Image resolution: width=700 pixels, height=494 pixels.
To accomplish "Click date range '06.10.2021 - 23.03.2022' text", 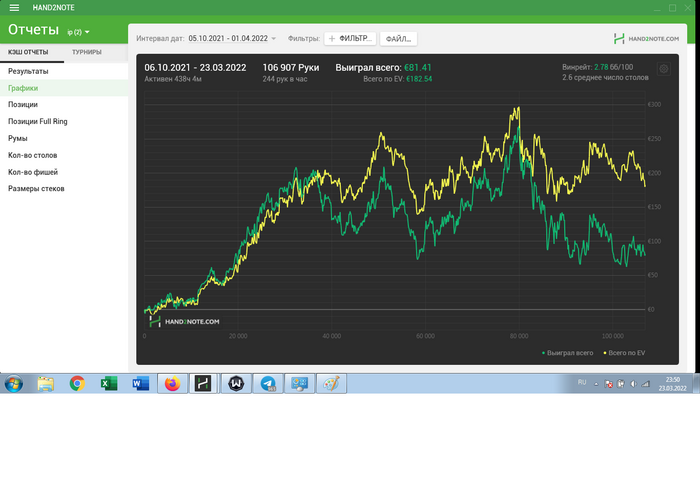I will point(195,68).
